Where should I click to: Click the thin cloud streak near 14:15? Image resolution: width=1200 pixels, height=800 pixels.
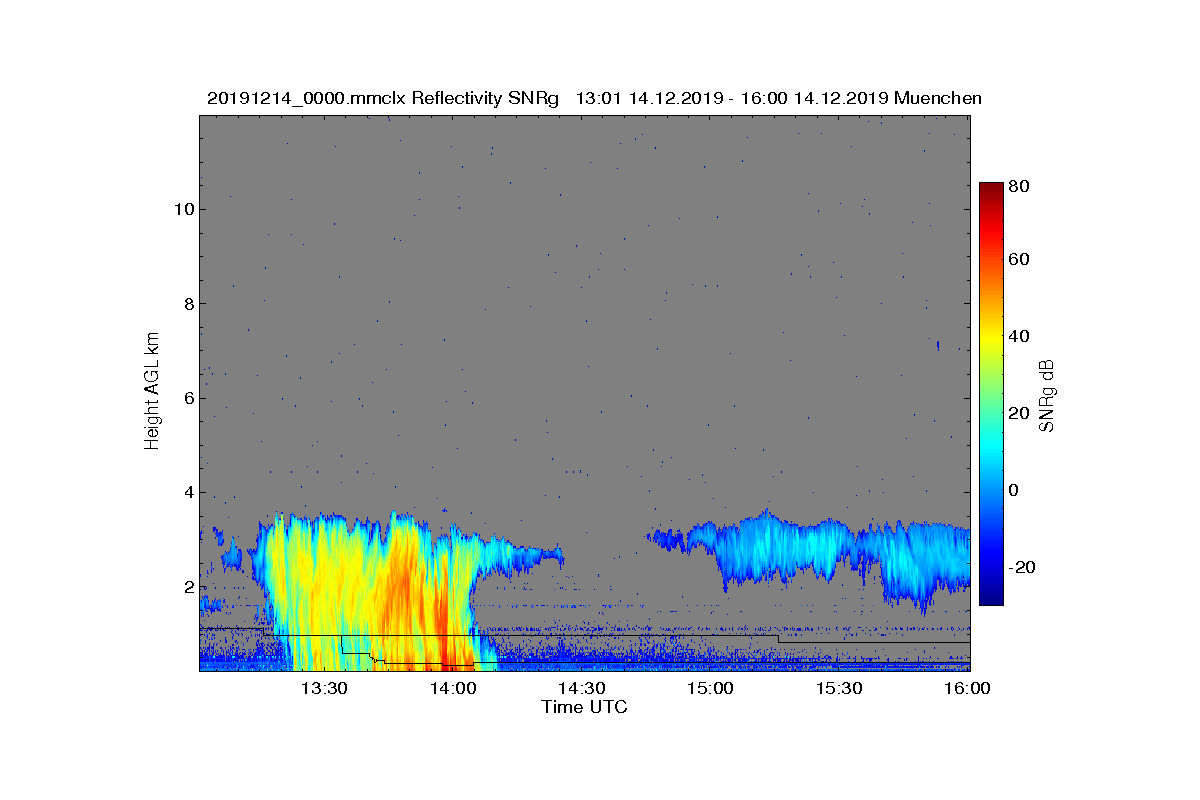click(520, 556)
